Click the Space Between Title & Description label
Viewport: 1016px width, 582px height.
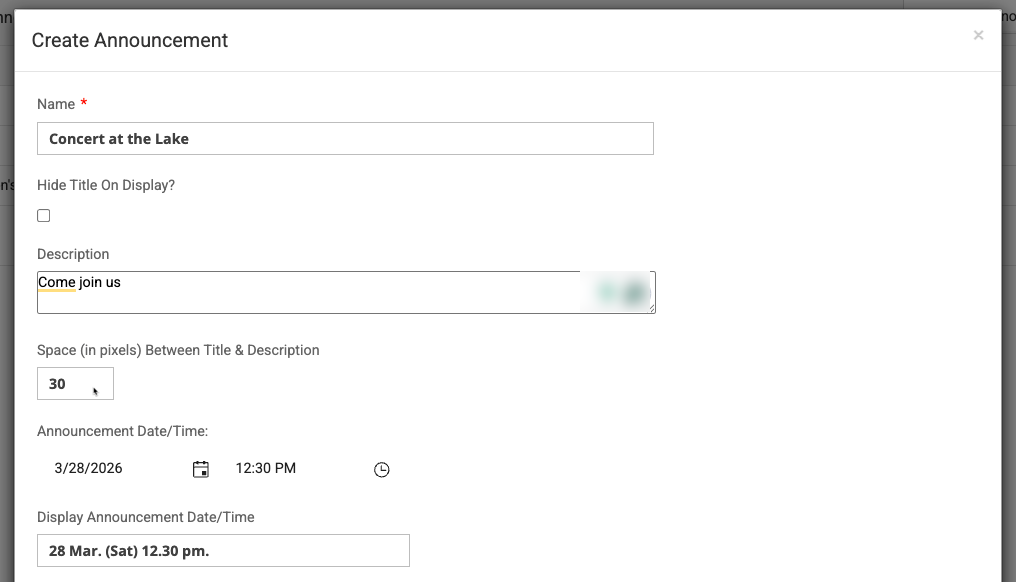(x=178, y=350)
